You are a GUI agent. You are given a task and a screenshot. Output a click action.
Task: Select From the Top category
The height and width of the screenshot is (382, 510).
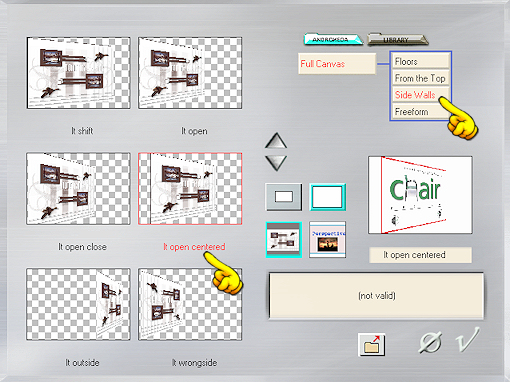pyautogui.click(x=421, y=78)
